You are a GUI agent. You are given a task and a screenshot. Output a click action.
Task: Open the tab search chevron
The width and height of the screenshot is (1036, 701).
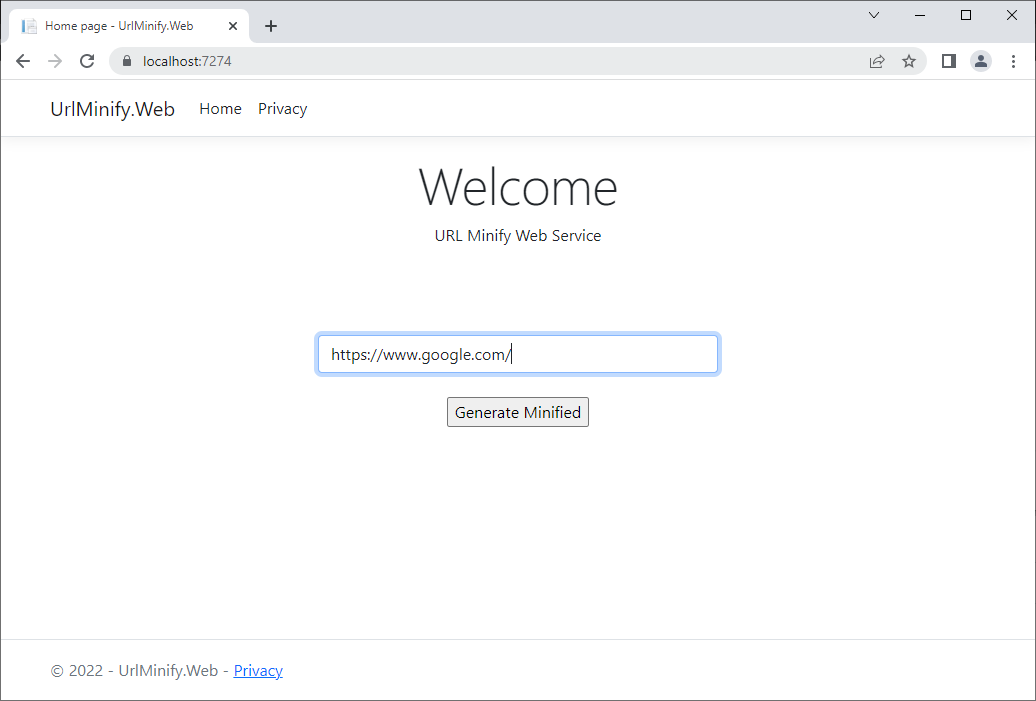[873, 15]
